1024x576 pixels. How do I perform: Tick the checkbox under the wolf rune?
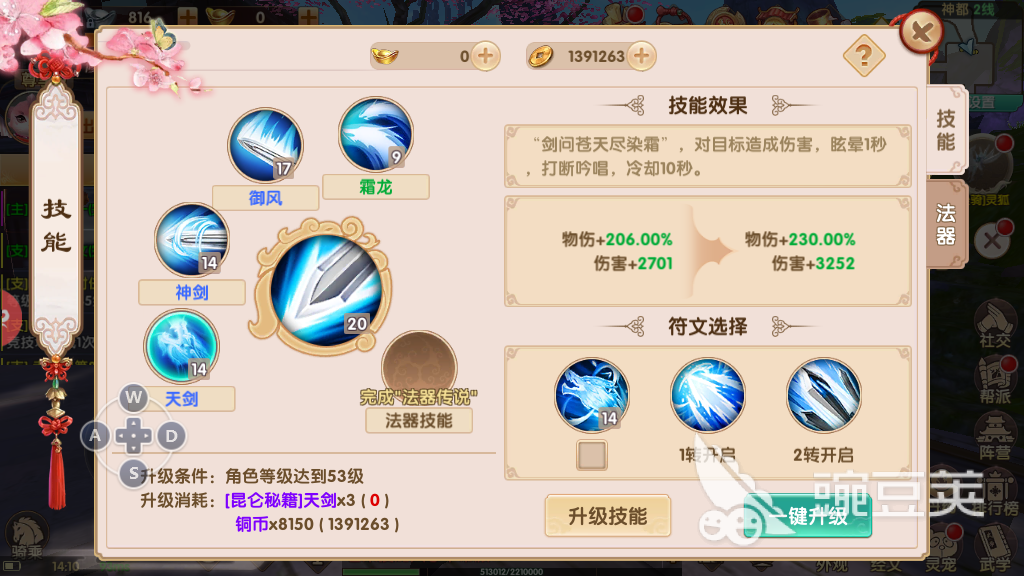592,455
